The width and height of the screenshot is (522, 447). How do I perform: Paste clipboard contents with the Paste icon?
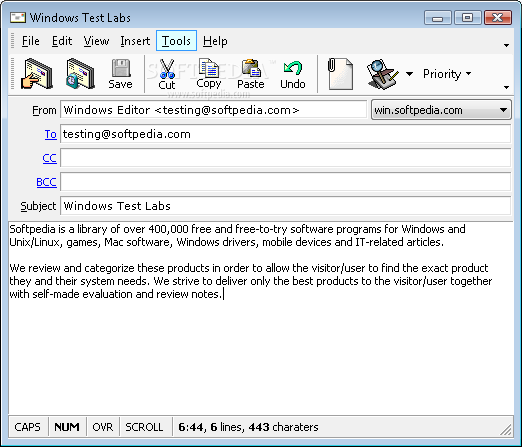click(251, 74)
